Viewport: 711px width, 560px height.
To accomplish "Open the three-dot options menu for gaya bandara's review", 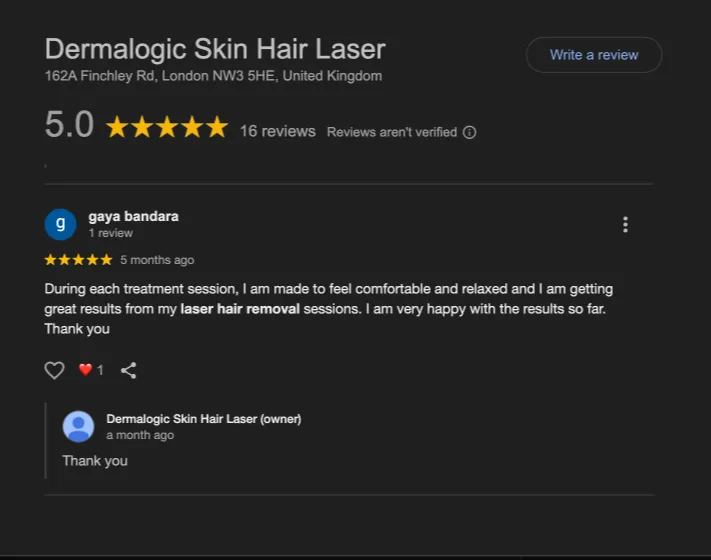I will (625, 224).
